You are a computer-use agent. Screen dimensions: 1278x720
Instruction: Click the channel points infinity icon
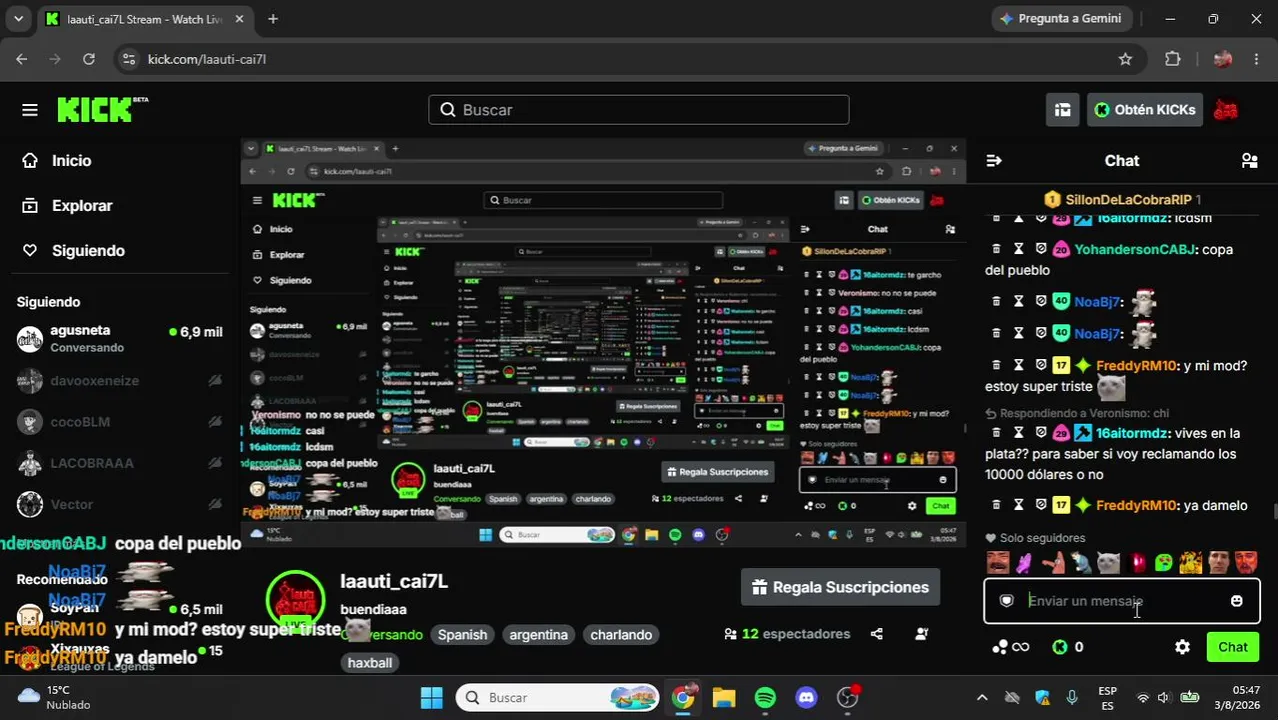(x=1010, y=647)
